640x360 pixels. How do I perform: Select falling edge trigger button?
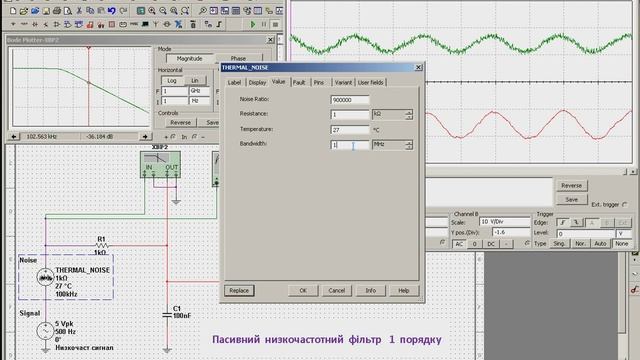[x=576, y=223]
